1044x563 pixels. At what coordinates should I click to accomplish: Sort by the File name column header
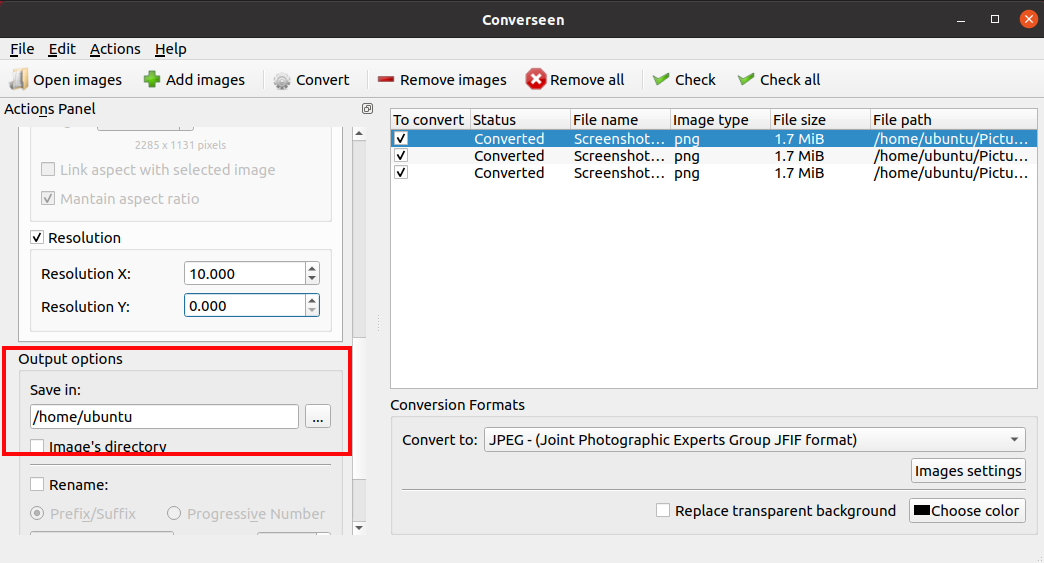pyautogui.click(x=620, y=120)
